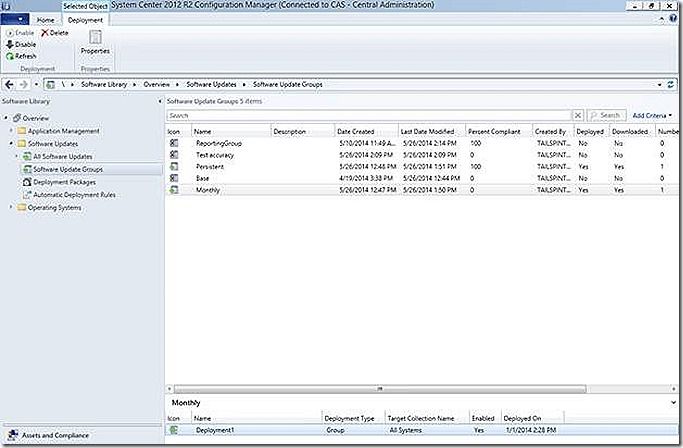Screen dimensions: 683x448
Task: Click the Base row icon
Action: (174, 178)
